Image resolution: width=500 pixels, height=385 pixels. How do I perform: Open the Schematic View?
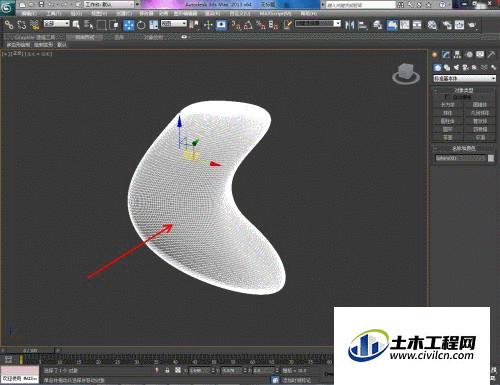(417, 25)
